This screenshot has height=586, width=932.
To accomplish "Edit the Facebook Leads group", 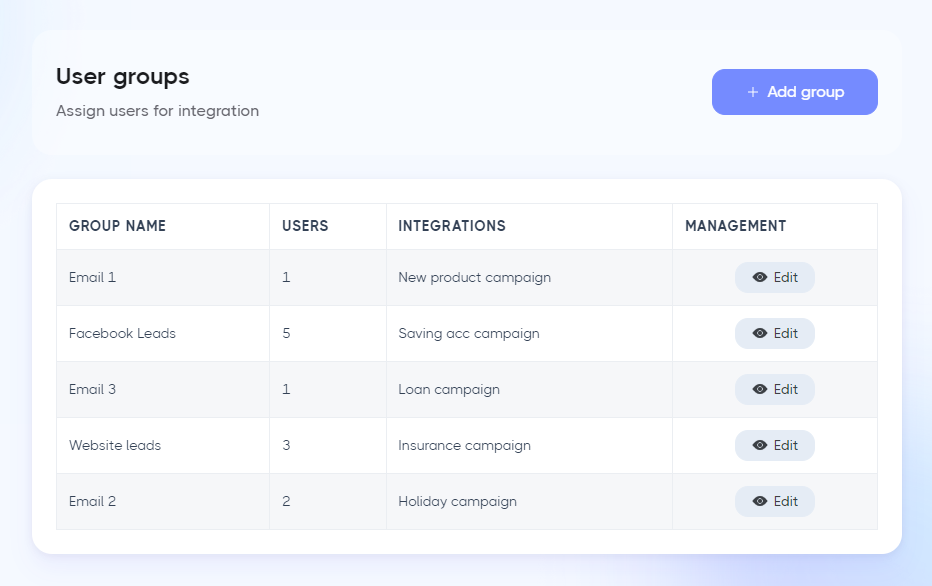I will tap(774, 333).
